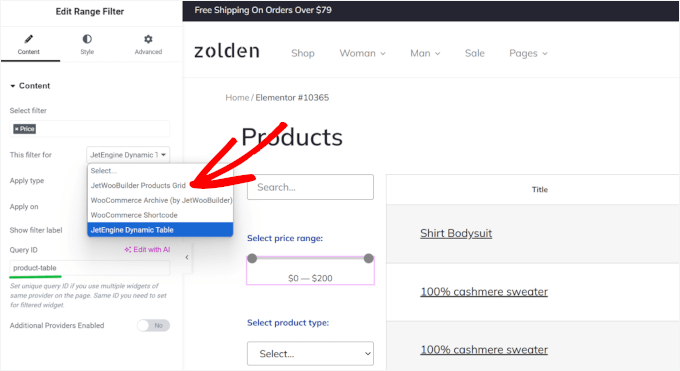Expand the Woman navigation menu
This screenshot has width=680, height=371.
point(362,53)
